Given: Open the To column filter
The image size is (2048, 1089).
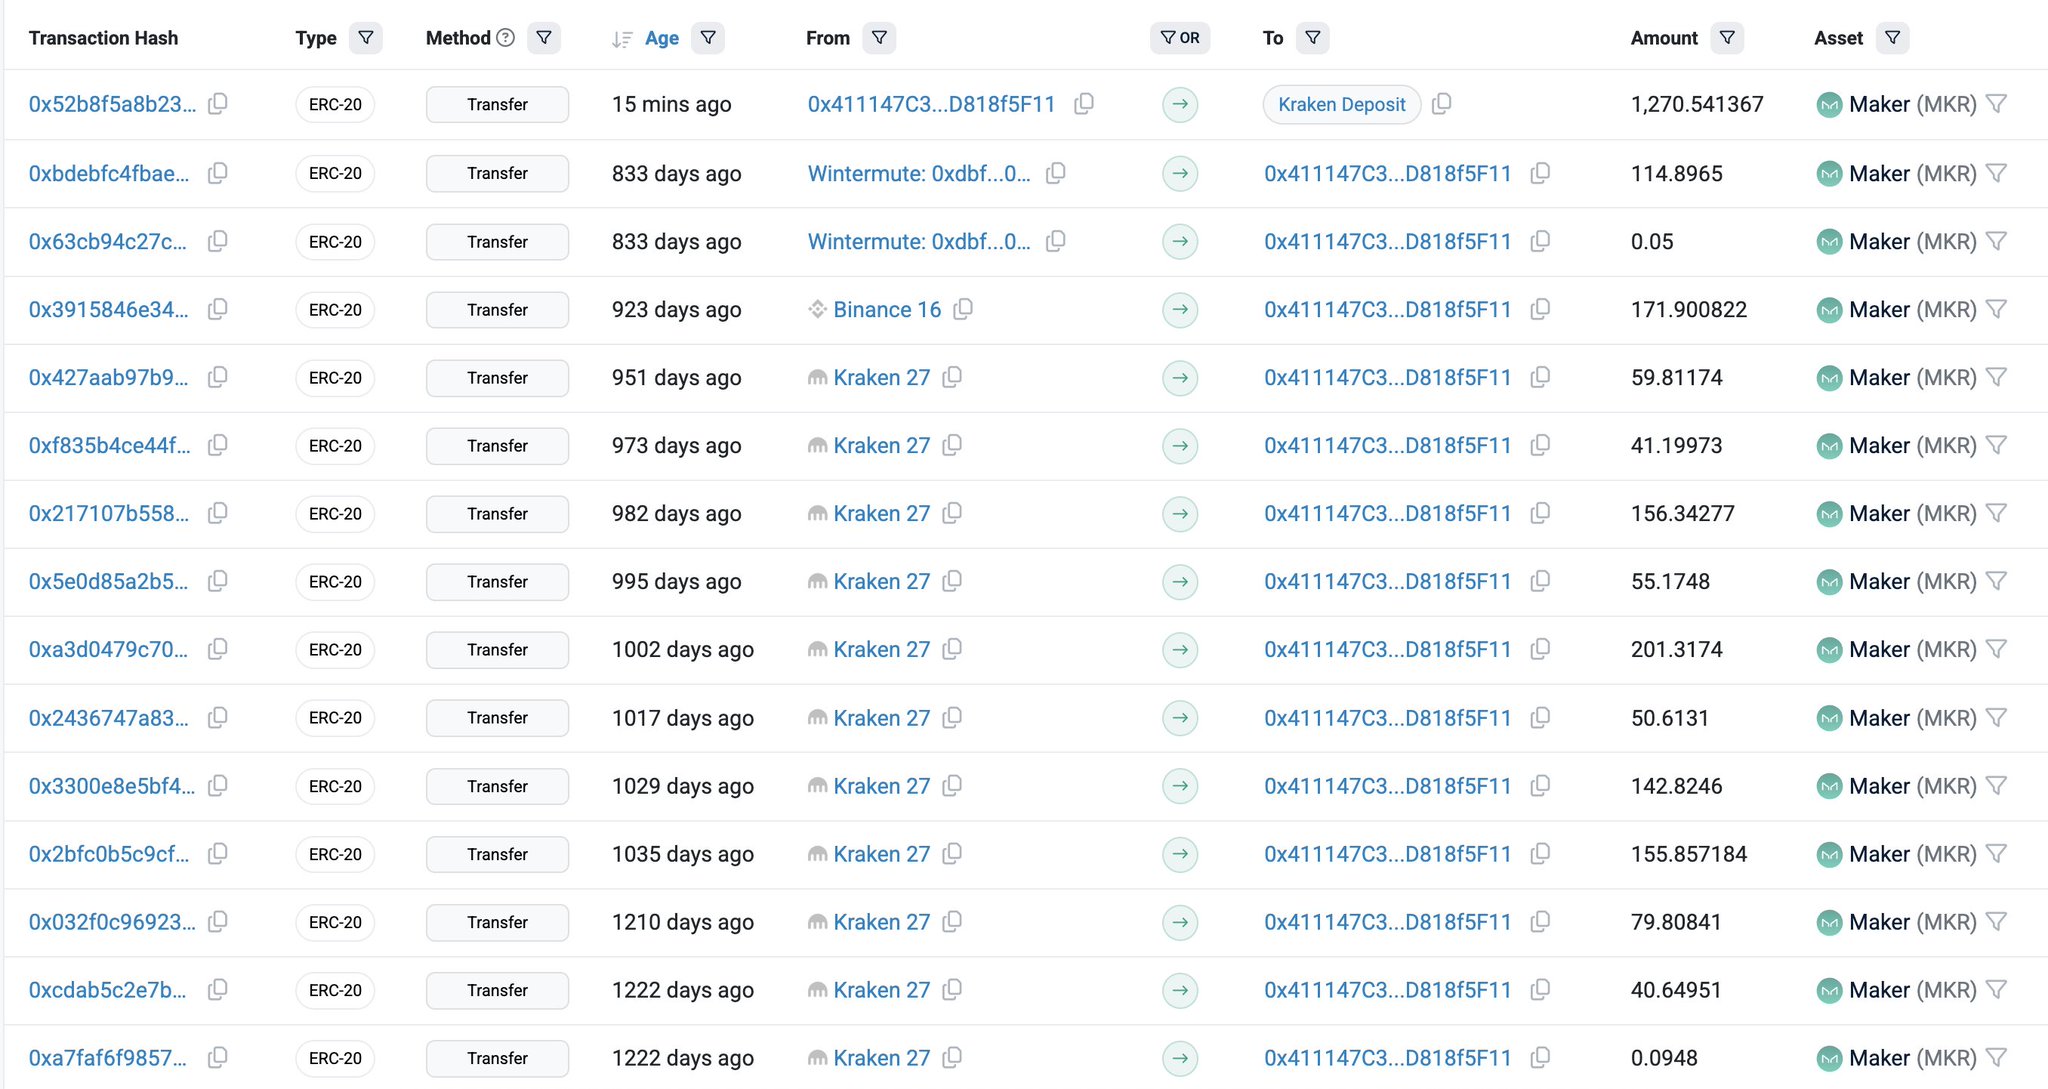Looking at the screenshot, I should [1313, 38].
